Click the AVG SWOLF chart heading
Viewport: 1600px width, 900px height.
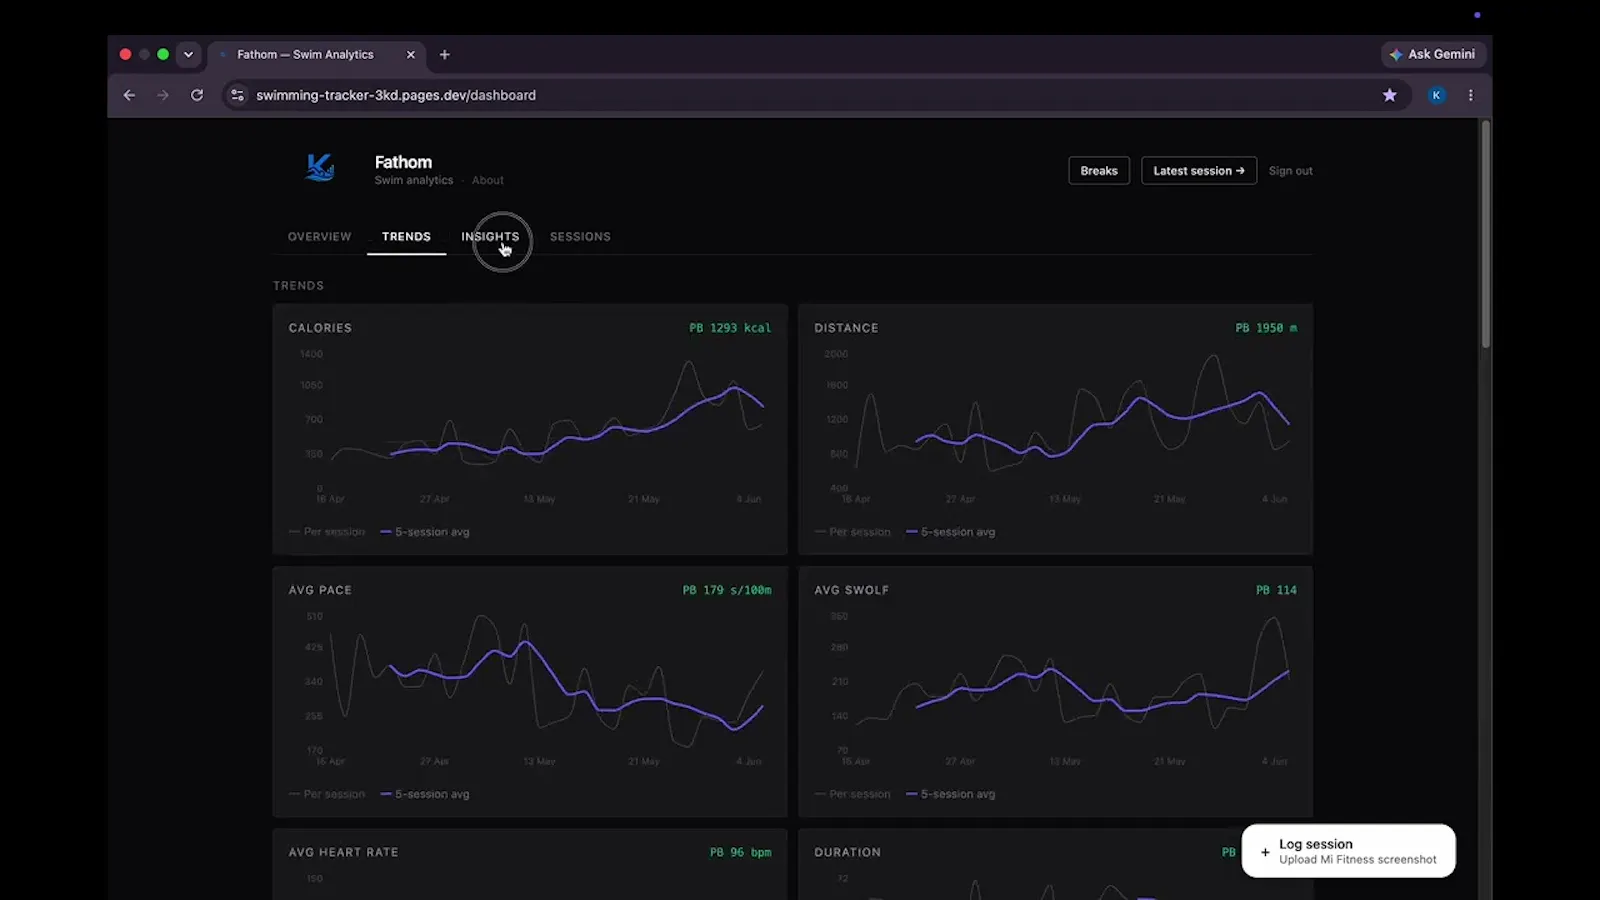pyautogui.click(x=851, y=590)
